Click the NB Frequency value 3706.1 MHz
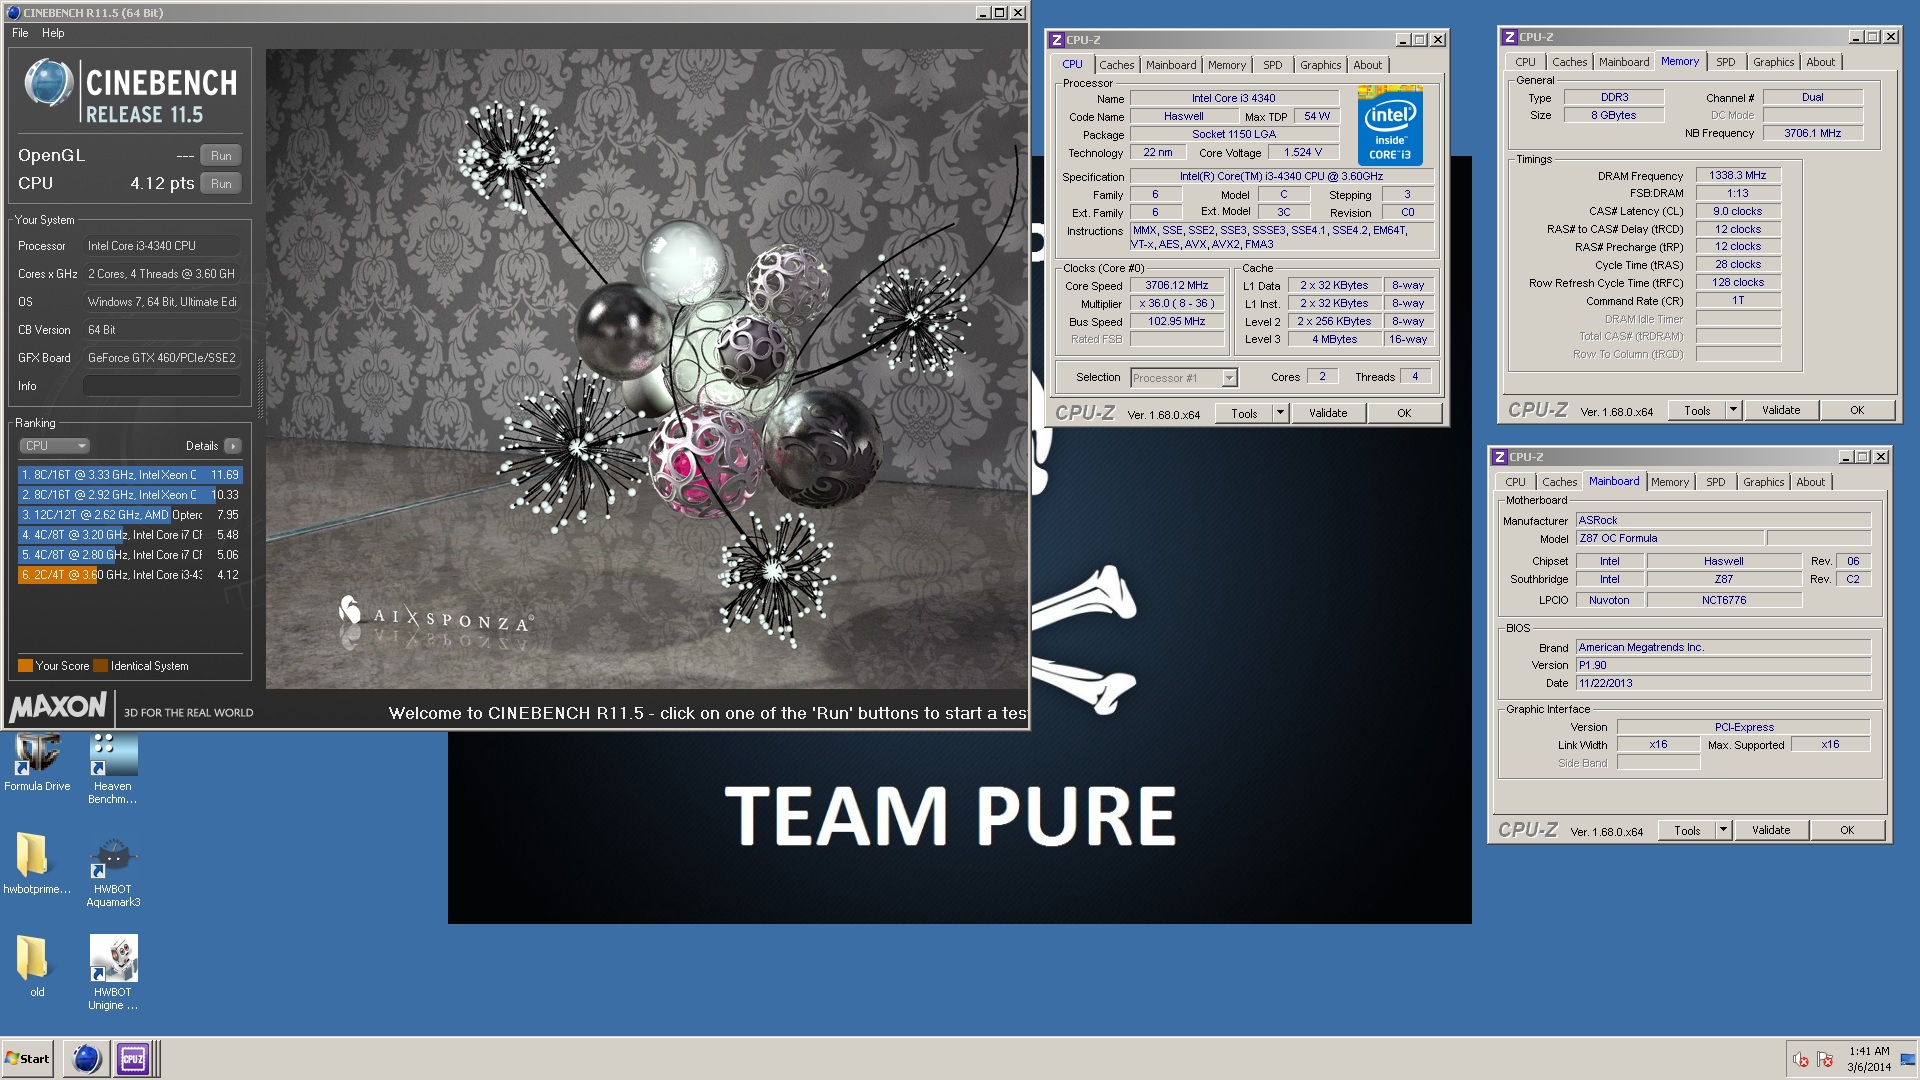 1812,133
